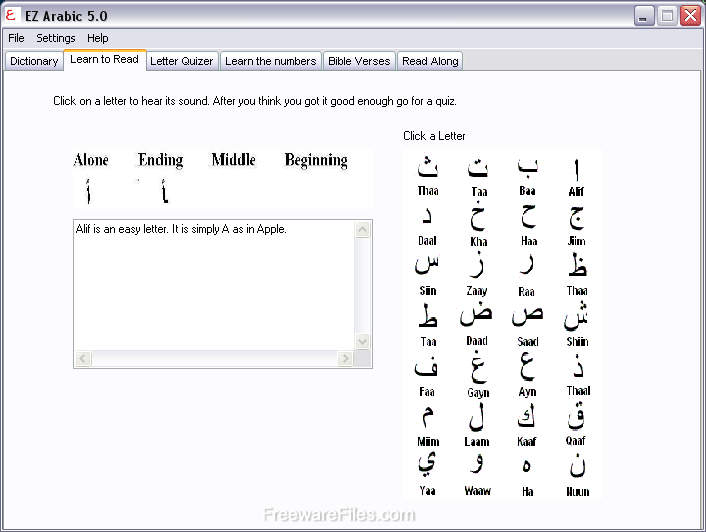Click the Ha letter beside Nuun

(x=527, y=466)
